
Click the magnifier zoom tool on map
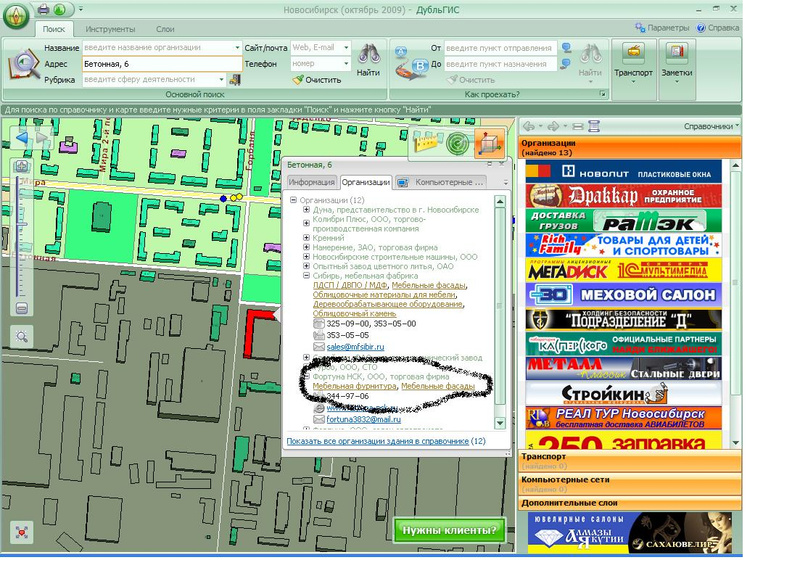coord(21,337)
